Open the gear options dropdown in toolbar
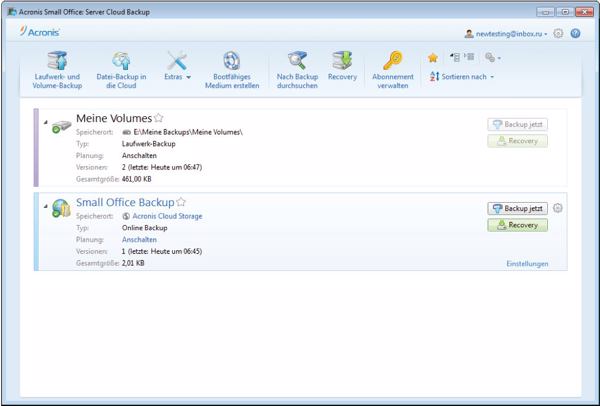600x406 pixels. [x=493, y=58]
